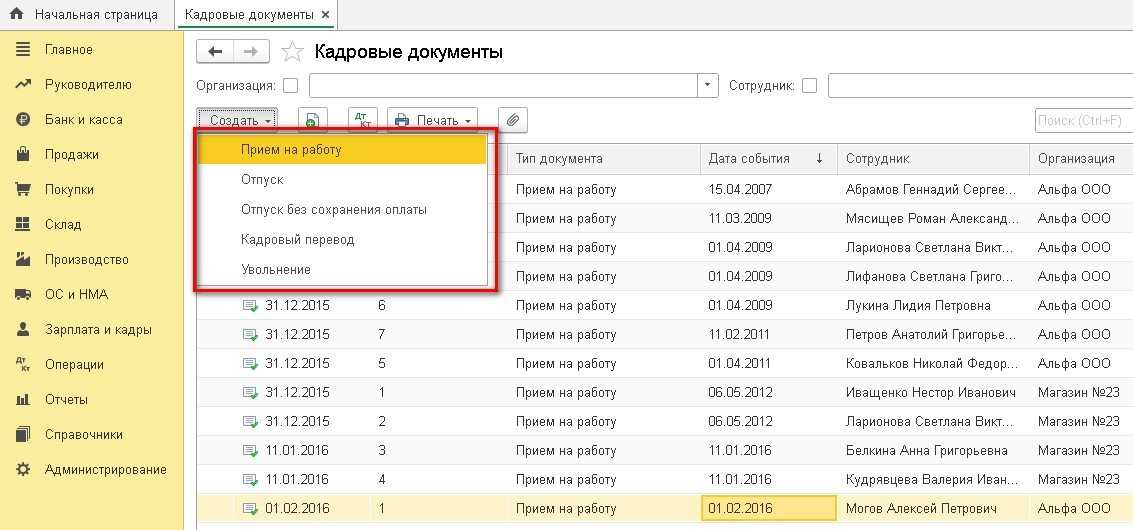Select Прием на работу from the menu
1133x530 pixels.
click(291, 150)
